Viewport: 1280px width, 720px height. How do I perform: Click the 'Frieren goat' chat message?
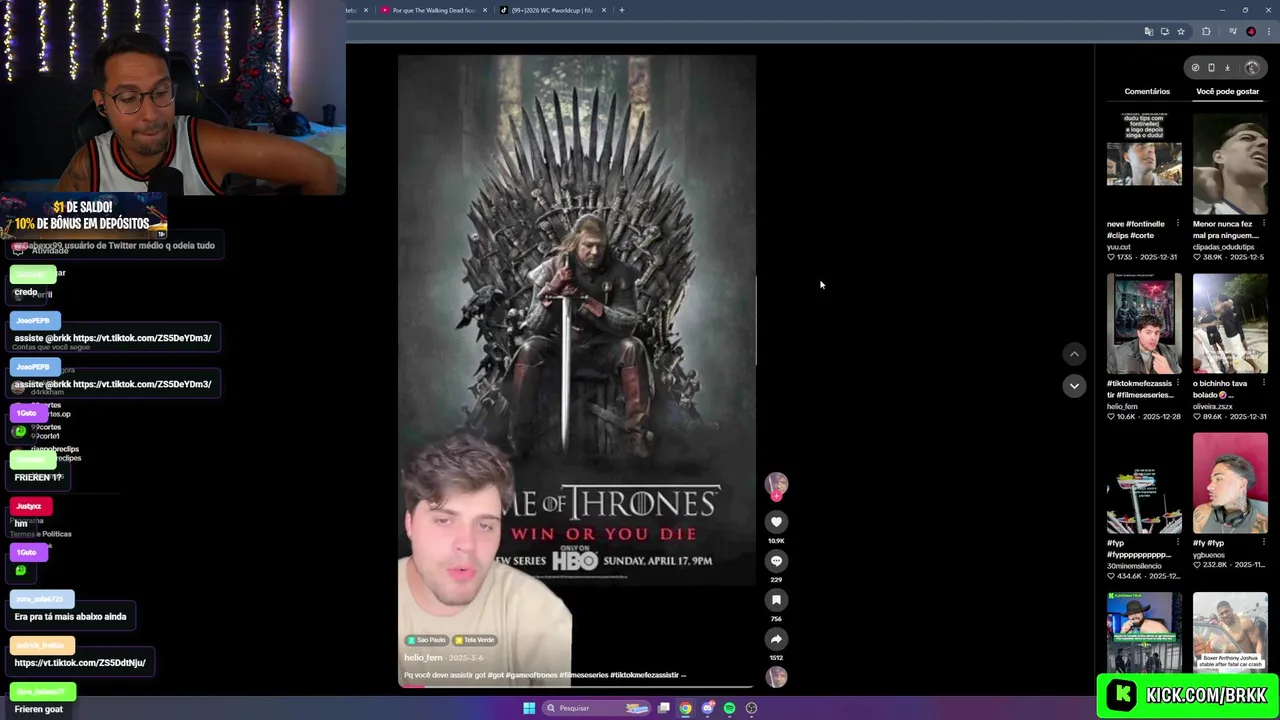[38, 709]
